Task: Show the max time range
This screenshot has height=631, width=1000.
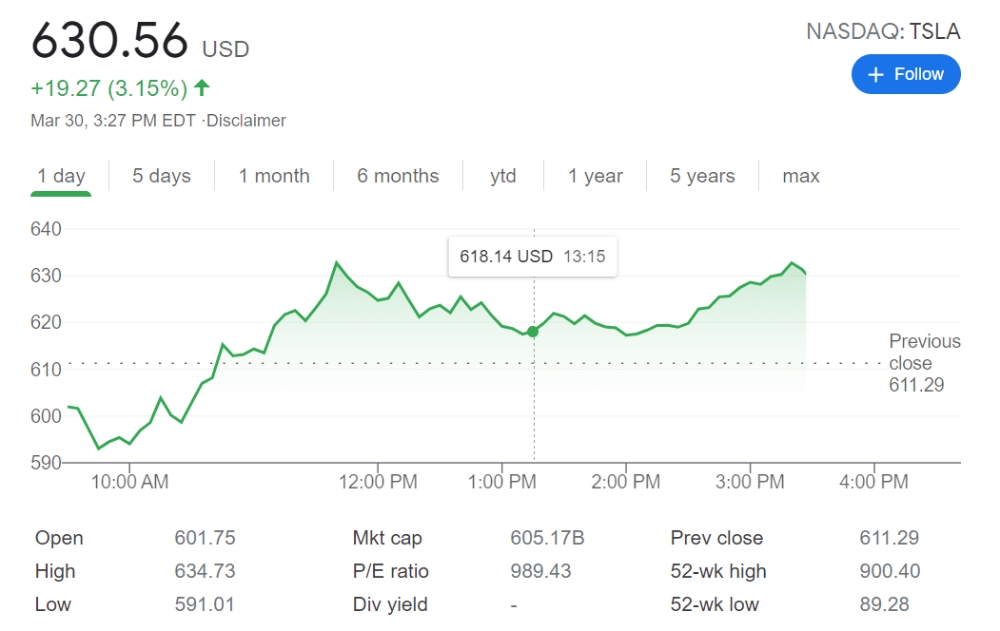Action: click(801, 176)
